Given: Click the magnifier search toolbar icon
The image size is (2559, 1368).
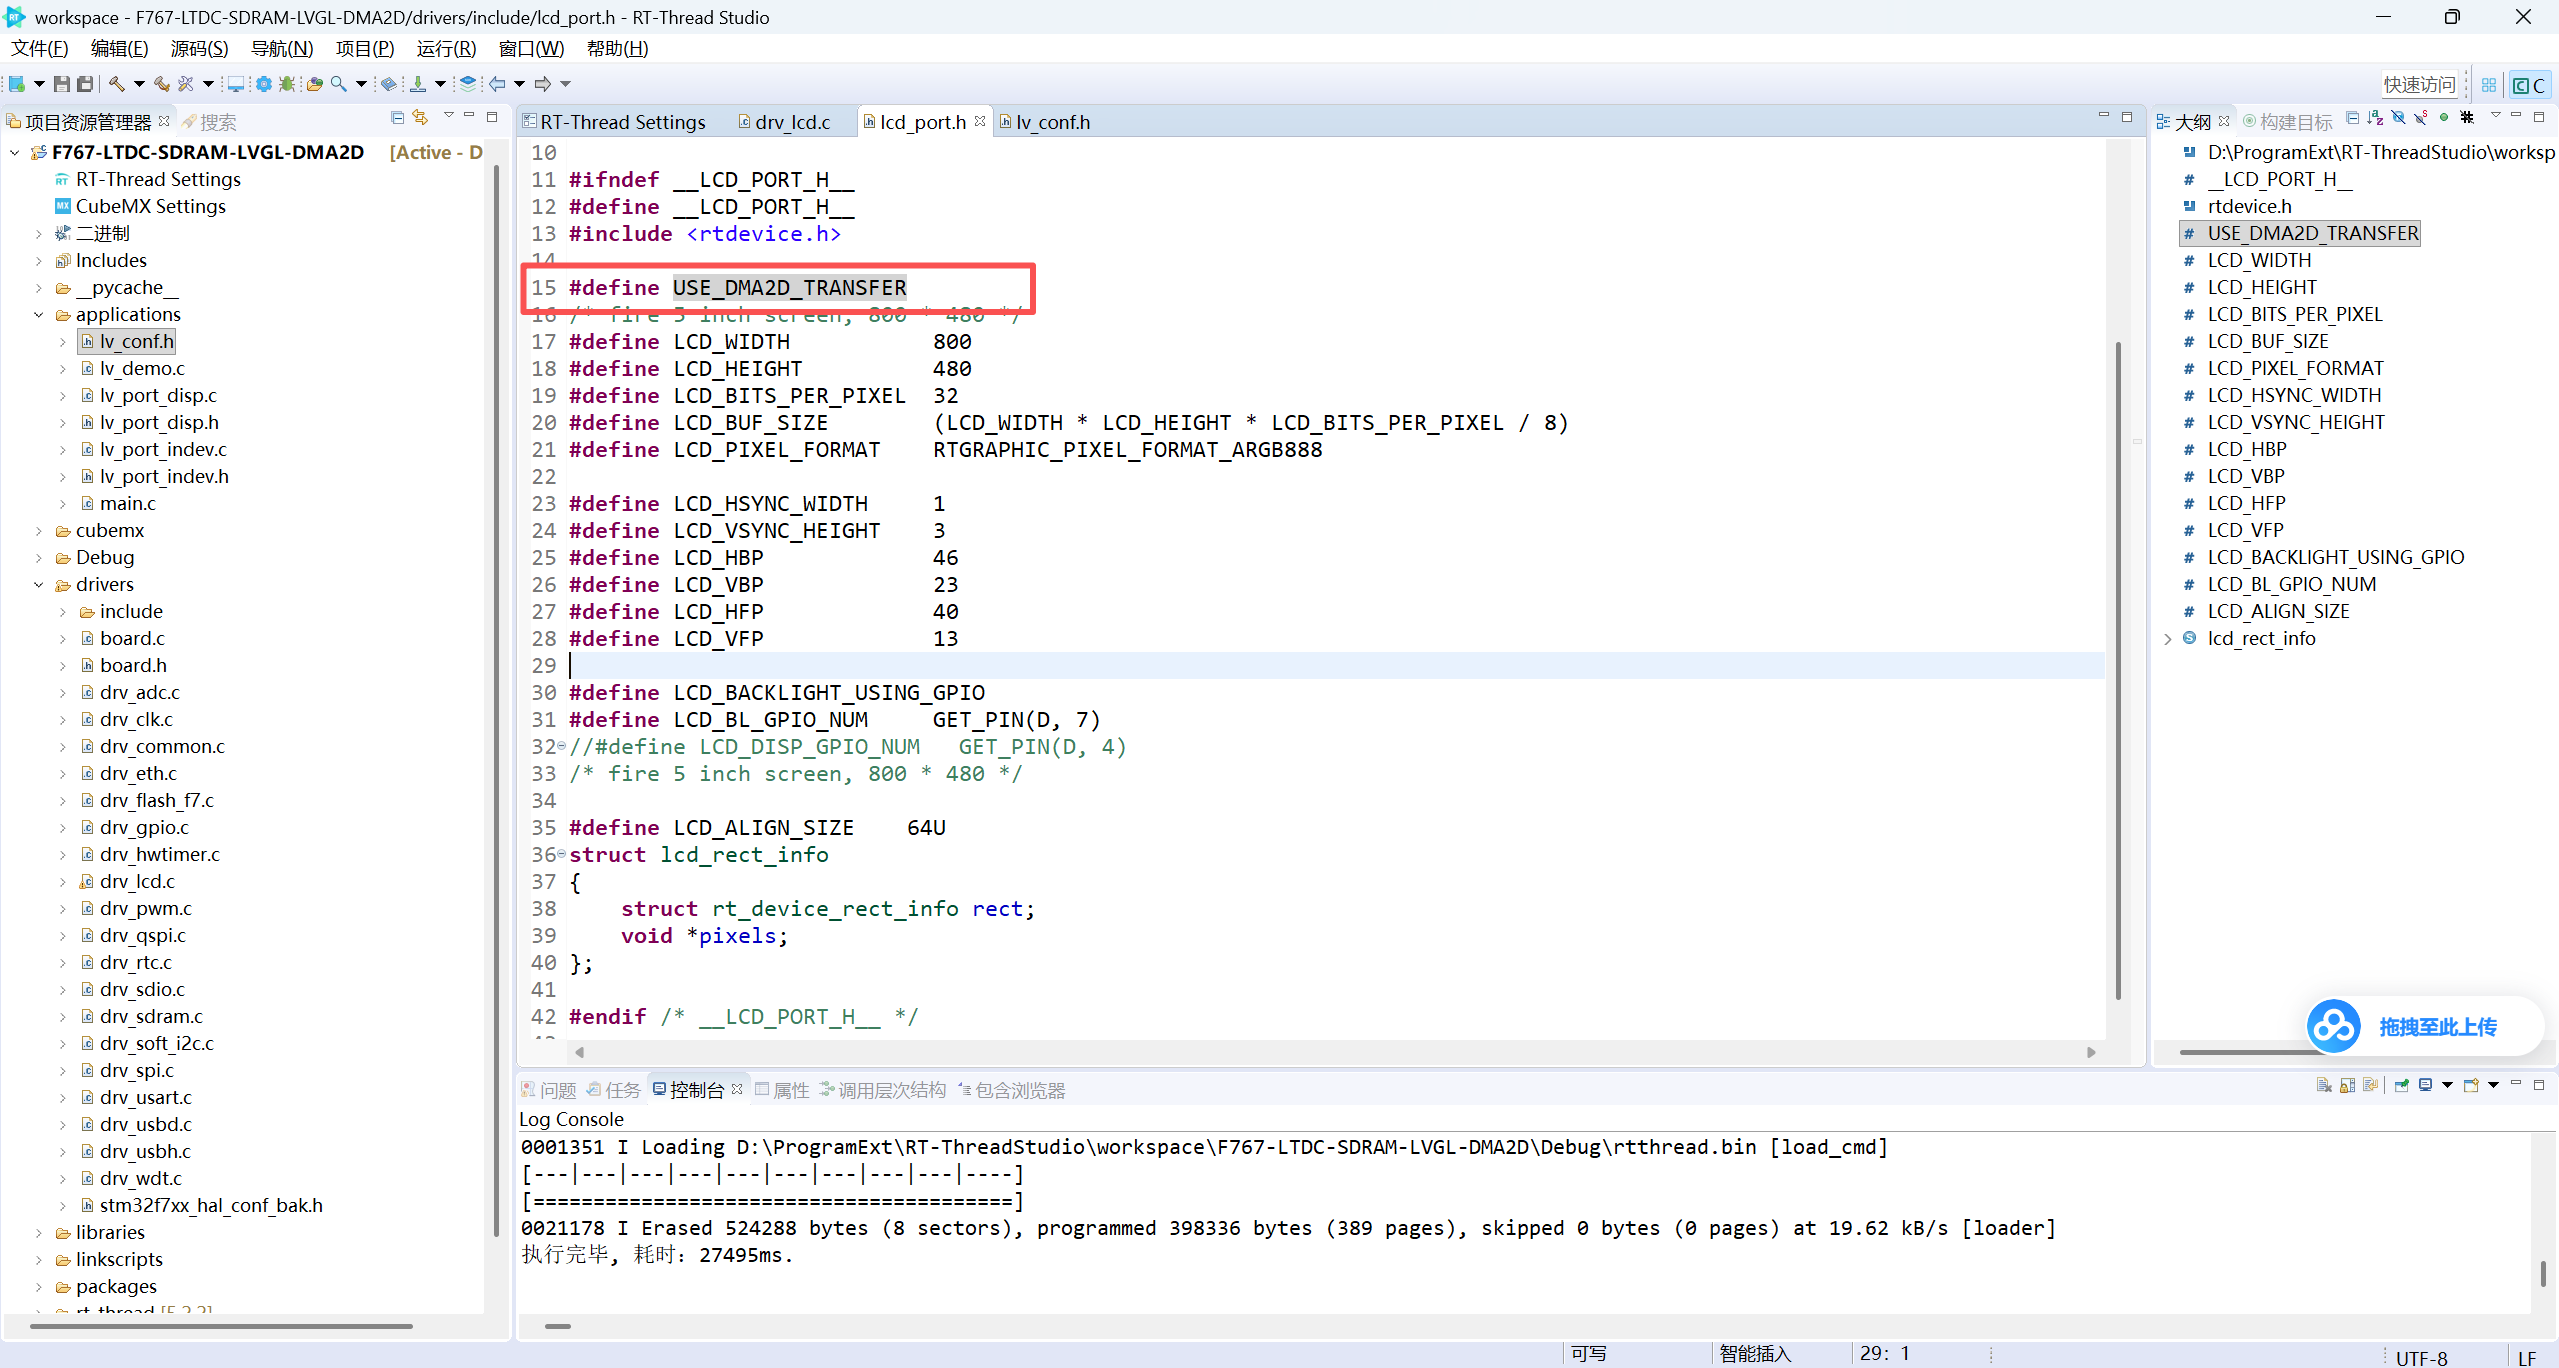Looking at the screenshot, I should tap(339, 84).
